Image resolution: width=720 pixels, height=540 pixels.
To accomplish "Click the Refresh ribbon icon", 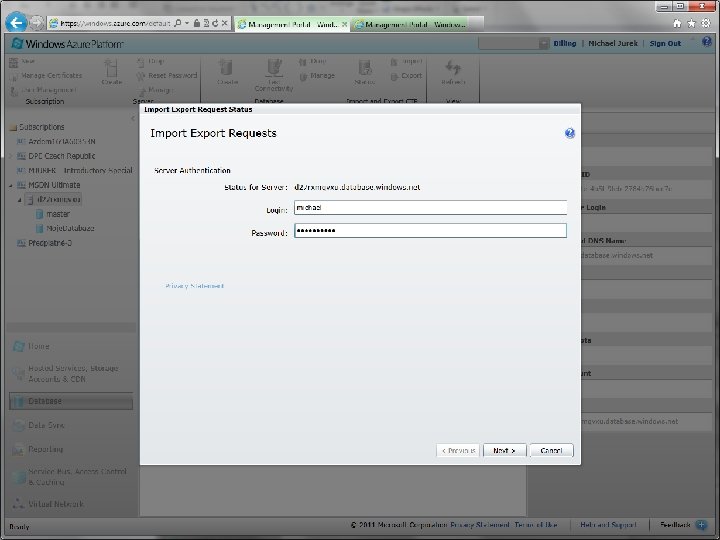I will tap(453, 72).
